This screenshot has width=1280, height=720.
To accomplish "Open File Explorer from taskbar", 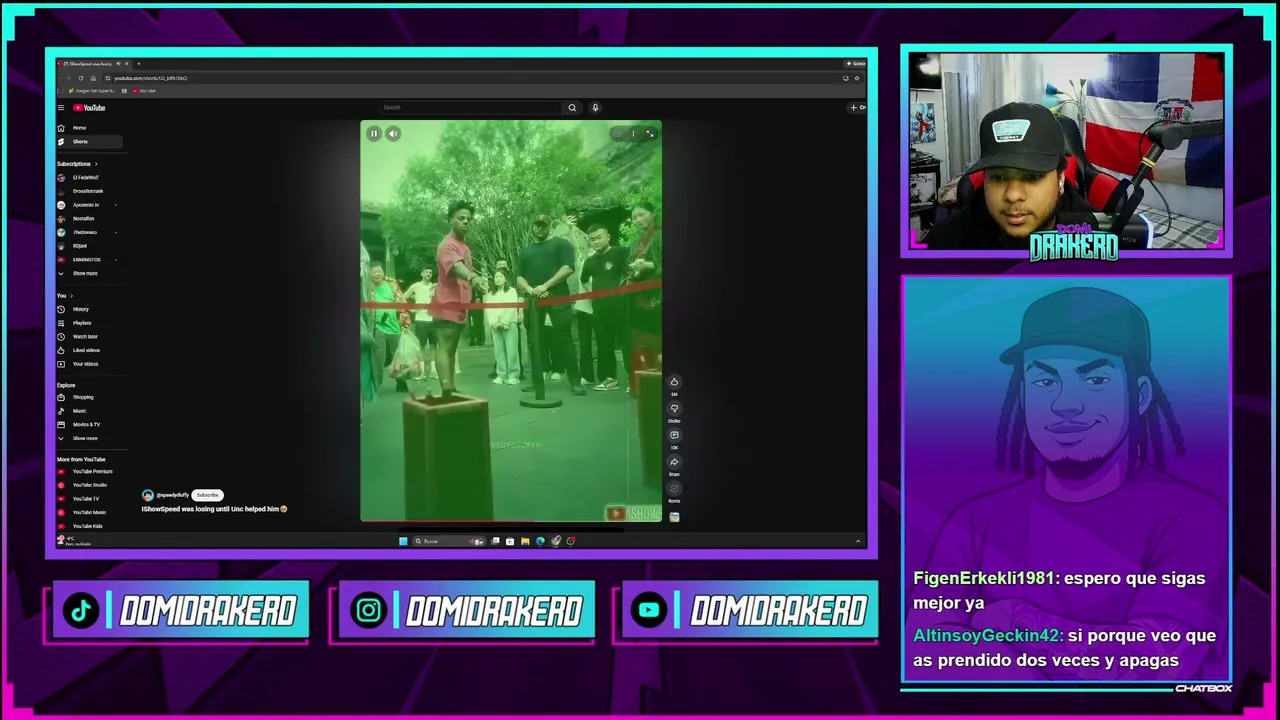I will click(525, 541).
